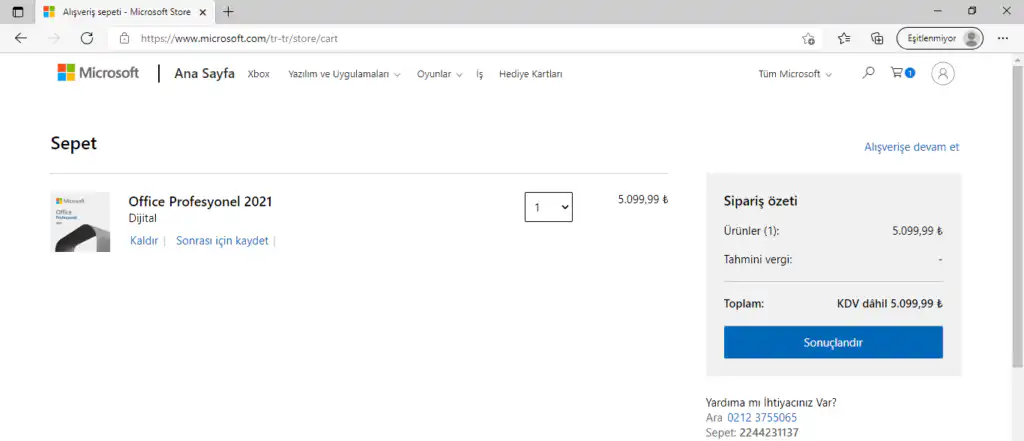Open the search magnifier icon
1024x441 pixels.
coord(868,73)
